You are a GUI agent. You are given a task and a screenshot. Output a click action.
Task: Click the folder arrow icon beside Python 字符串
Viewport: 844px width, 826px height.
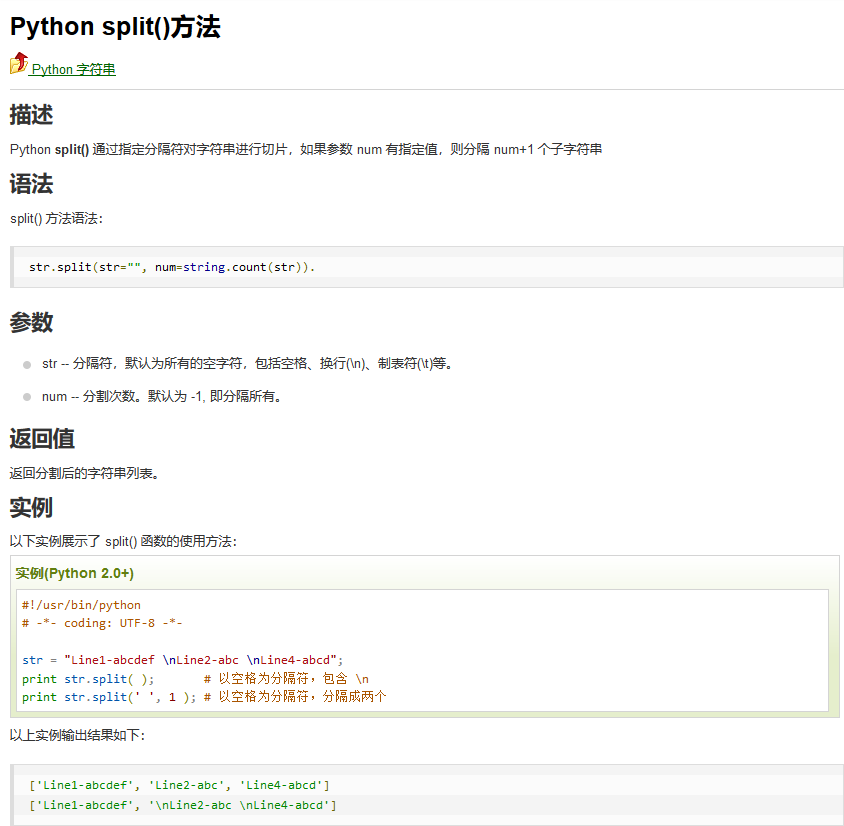point(19,63)
